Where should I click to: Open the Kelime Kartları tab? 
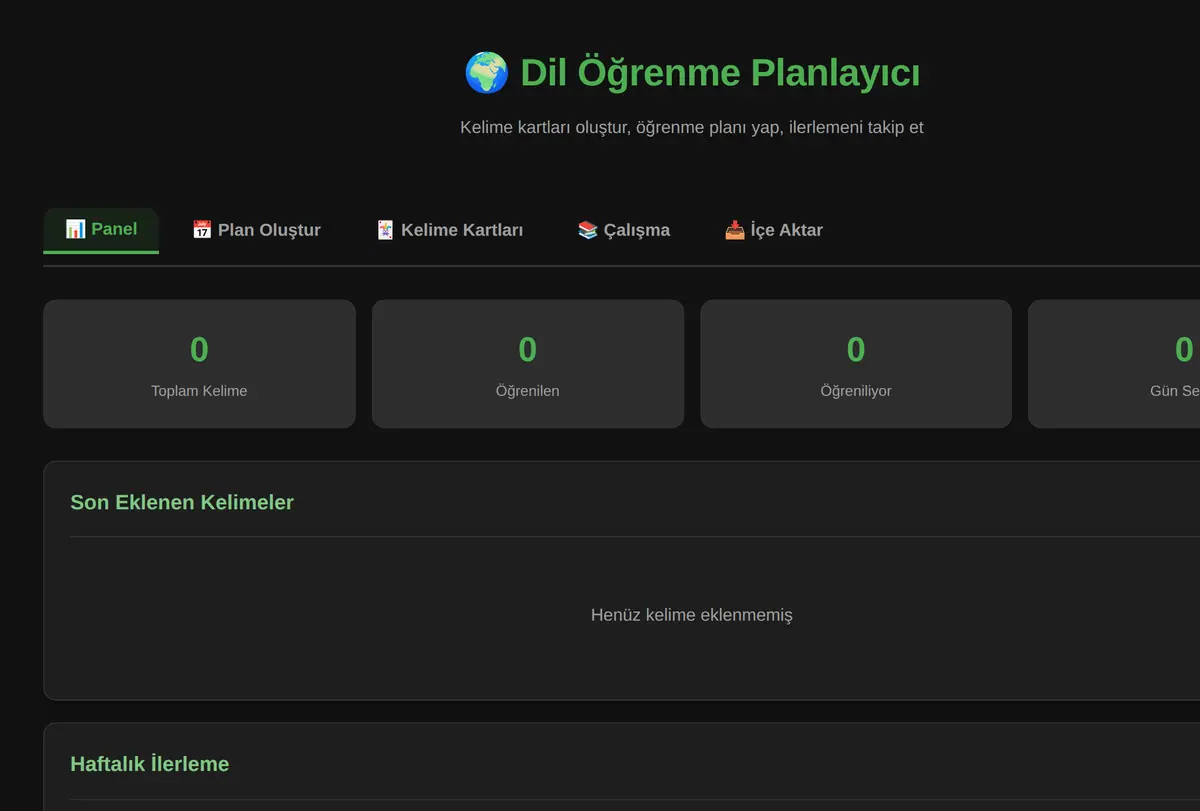(x=449, y=230)
